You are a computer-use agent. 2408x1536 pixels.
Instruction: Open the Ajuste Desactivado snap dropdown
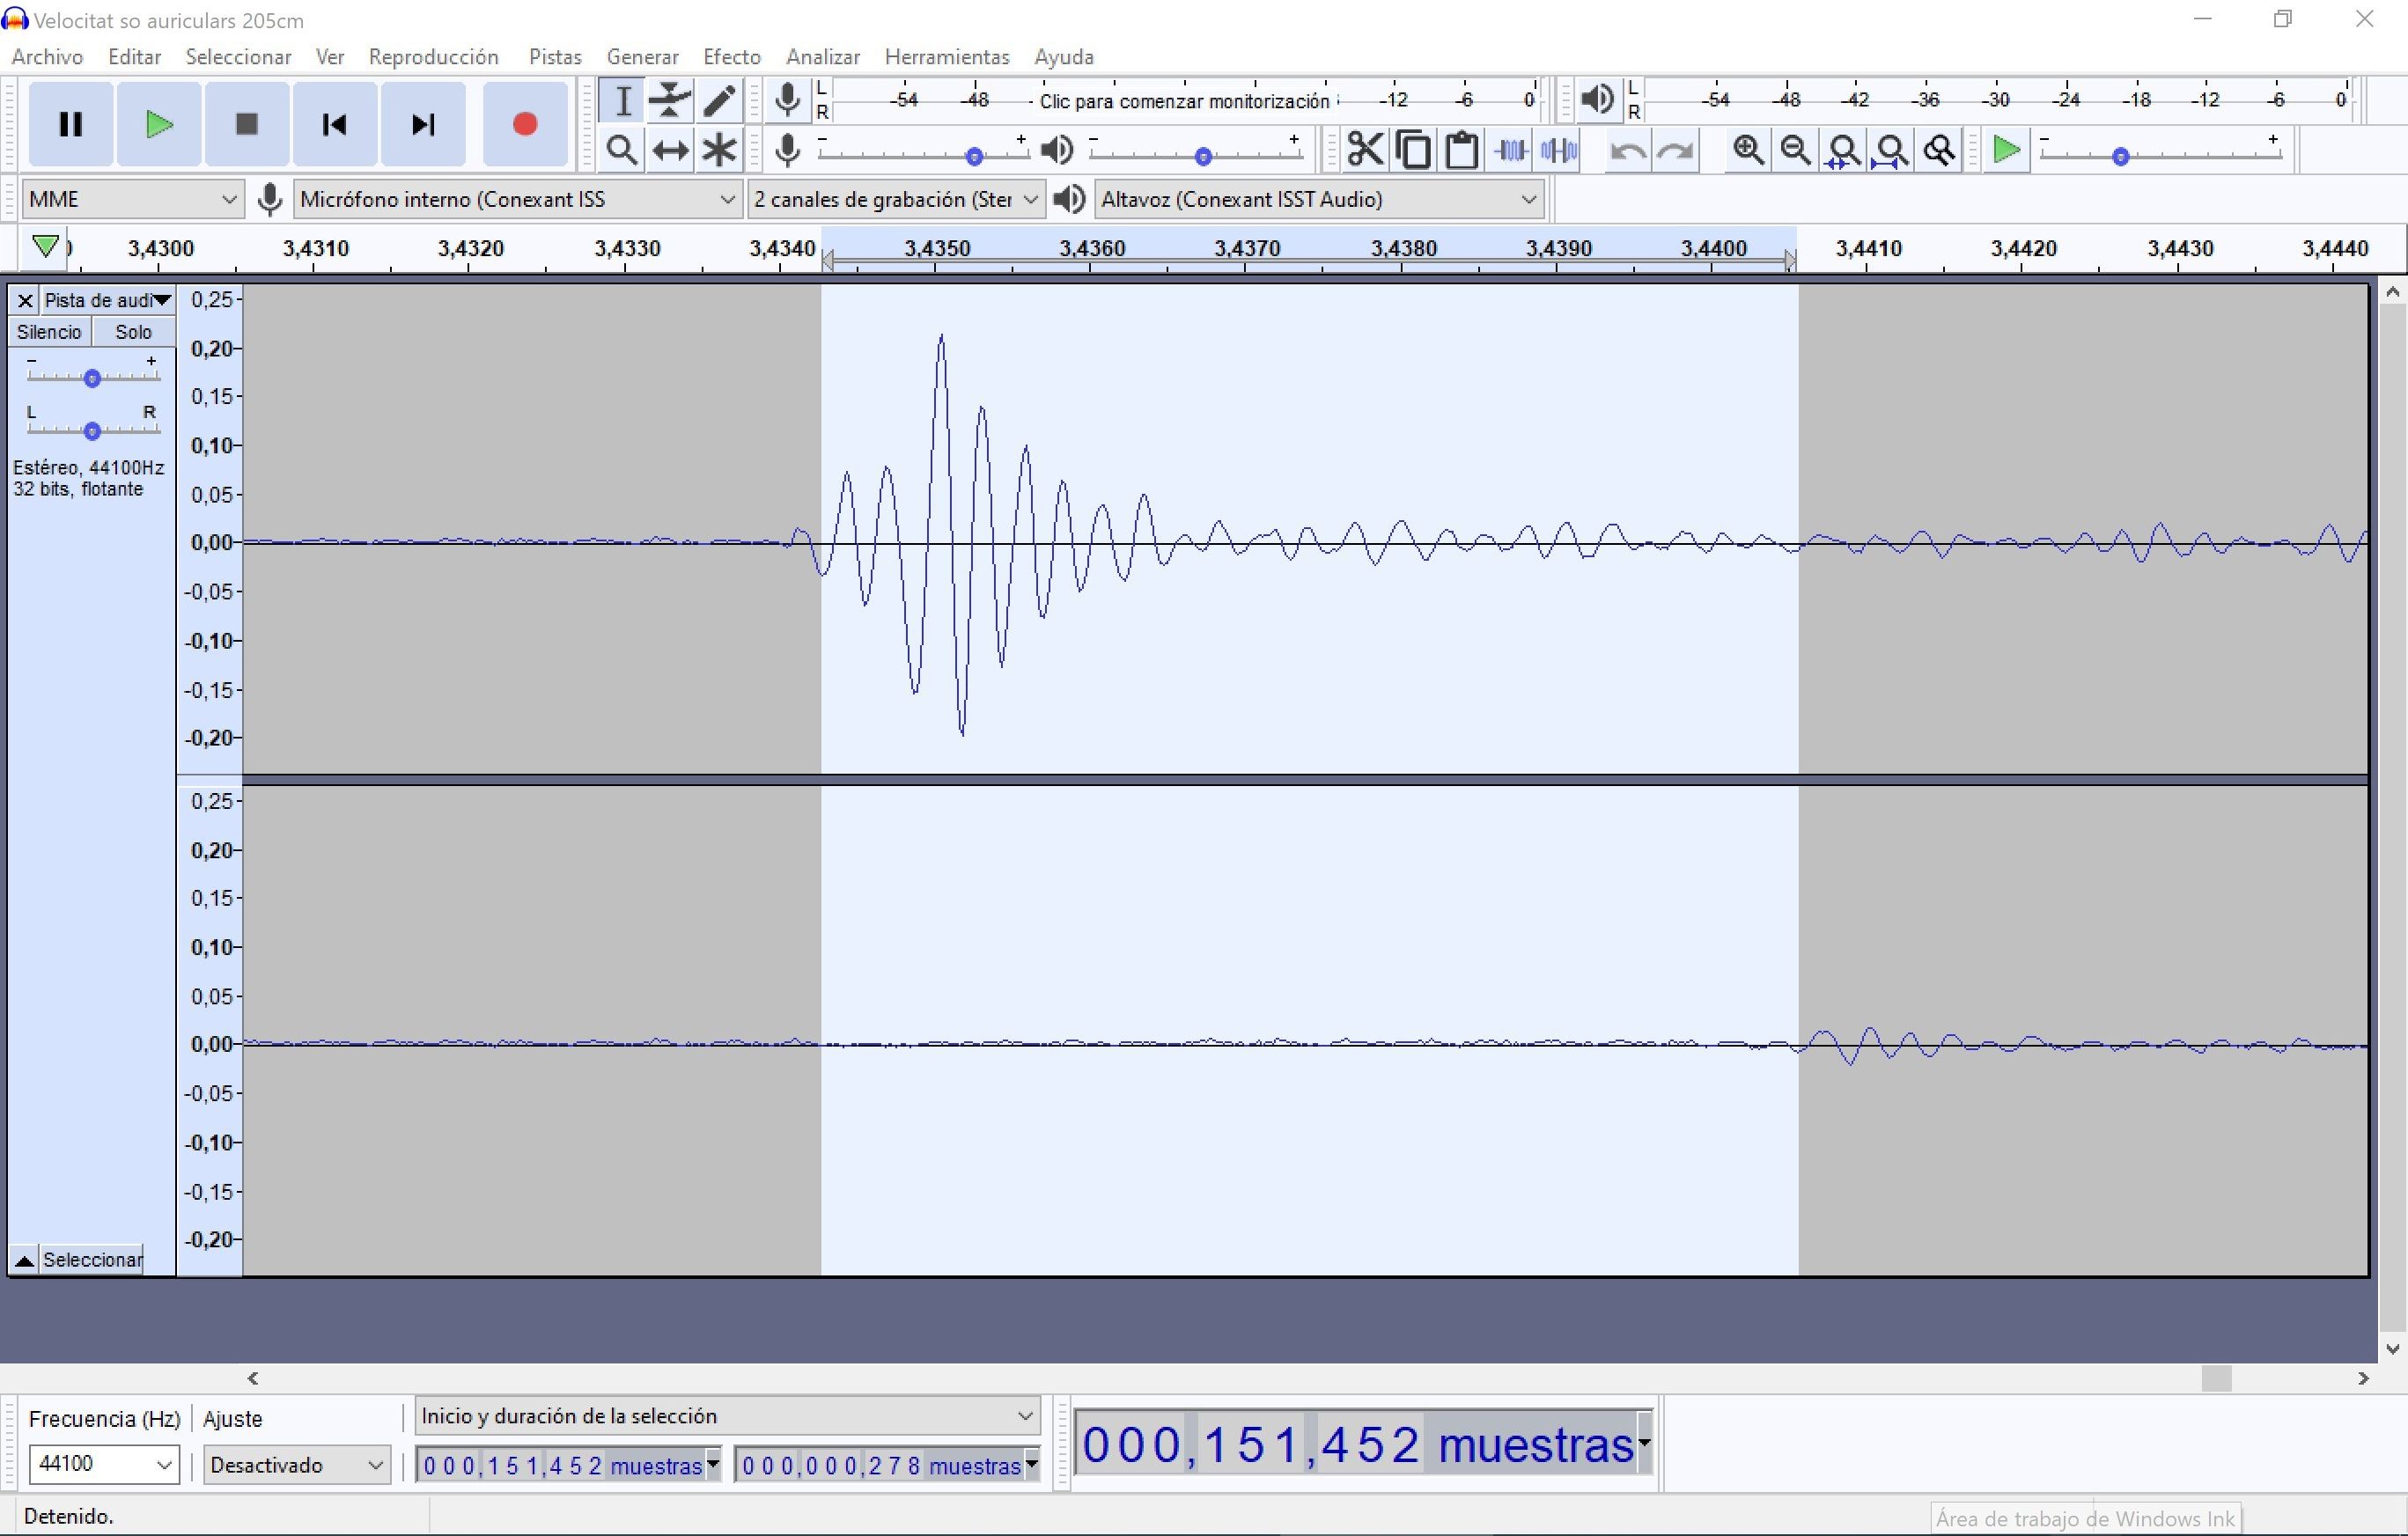click(x=296, y=1465)
